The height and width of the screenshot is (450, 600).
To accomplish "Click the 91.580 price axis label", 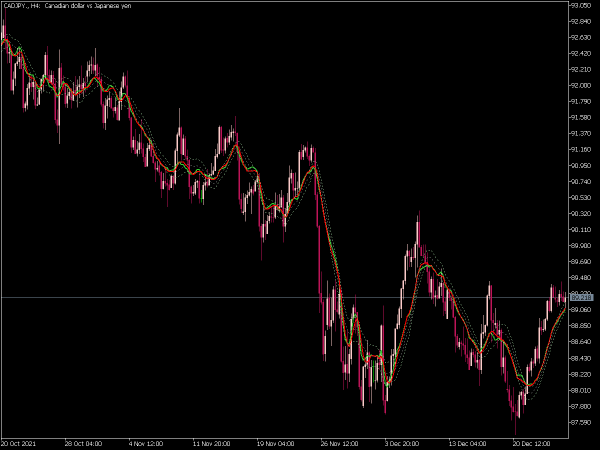I will [x=581, y=117].
